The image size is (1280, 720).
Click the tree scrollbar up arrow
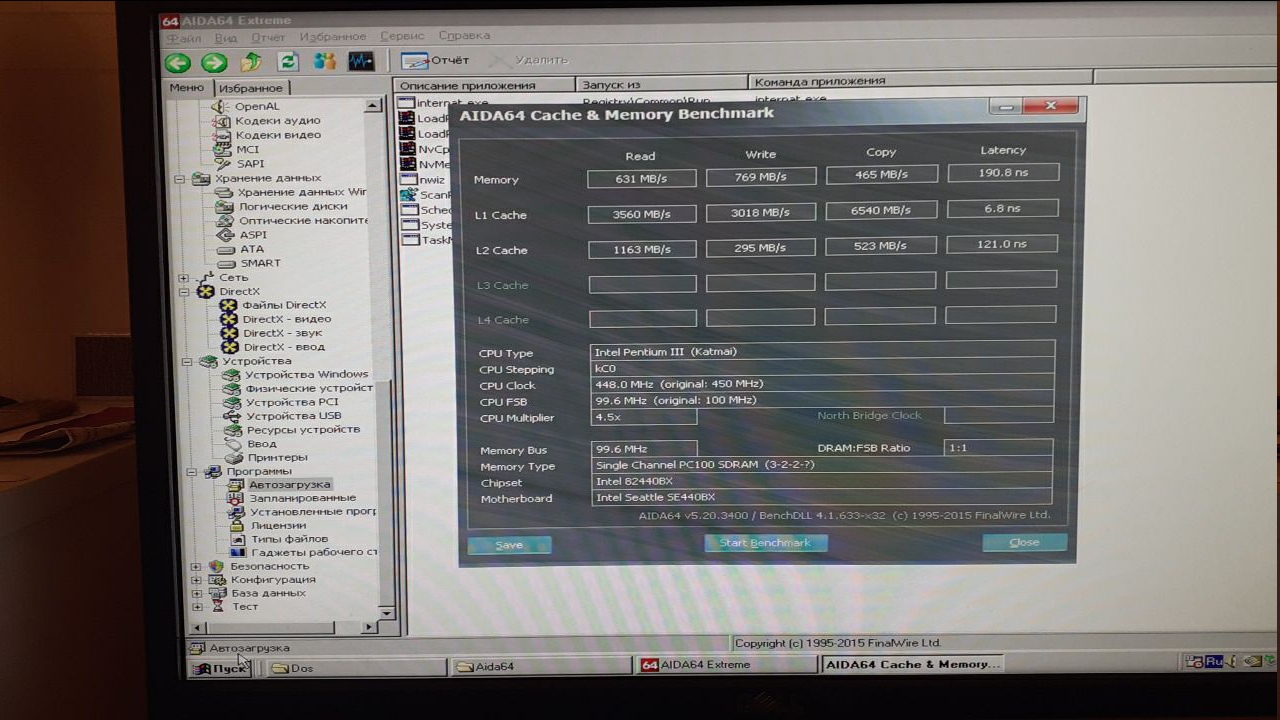pos(373,105)
